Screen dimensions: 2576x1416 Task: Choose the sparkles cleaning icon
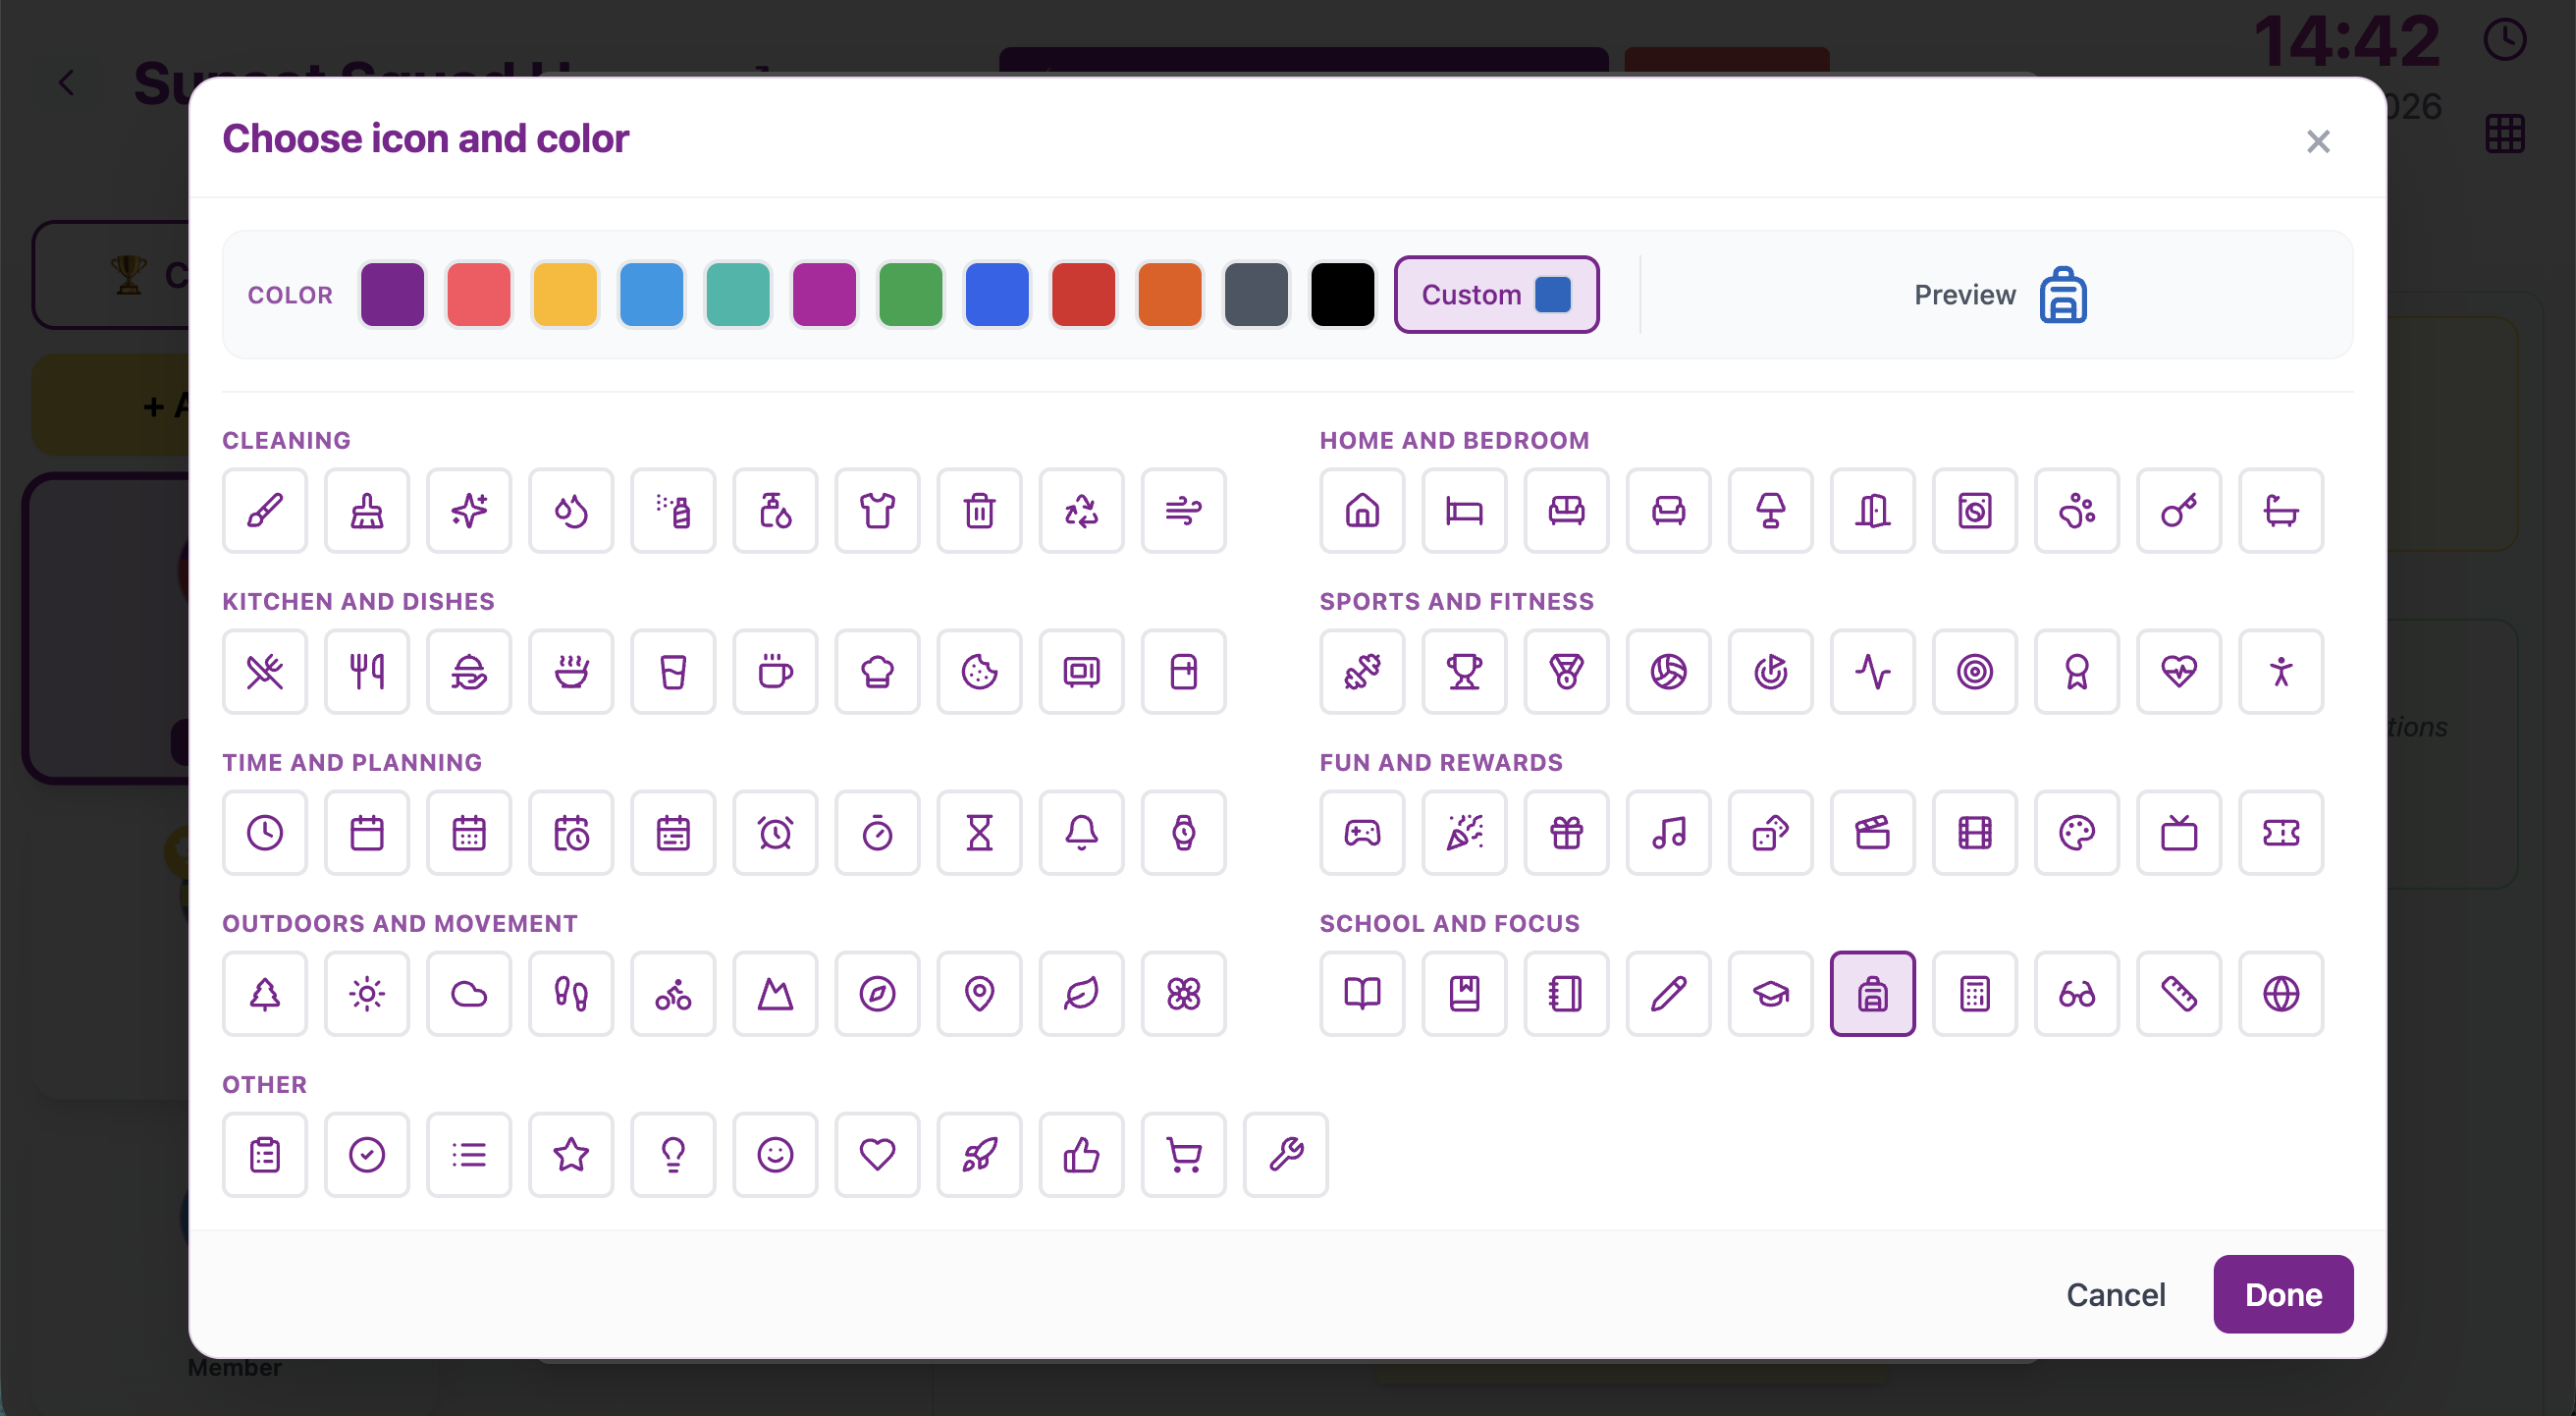(468, 511)
